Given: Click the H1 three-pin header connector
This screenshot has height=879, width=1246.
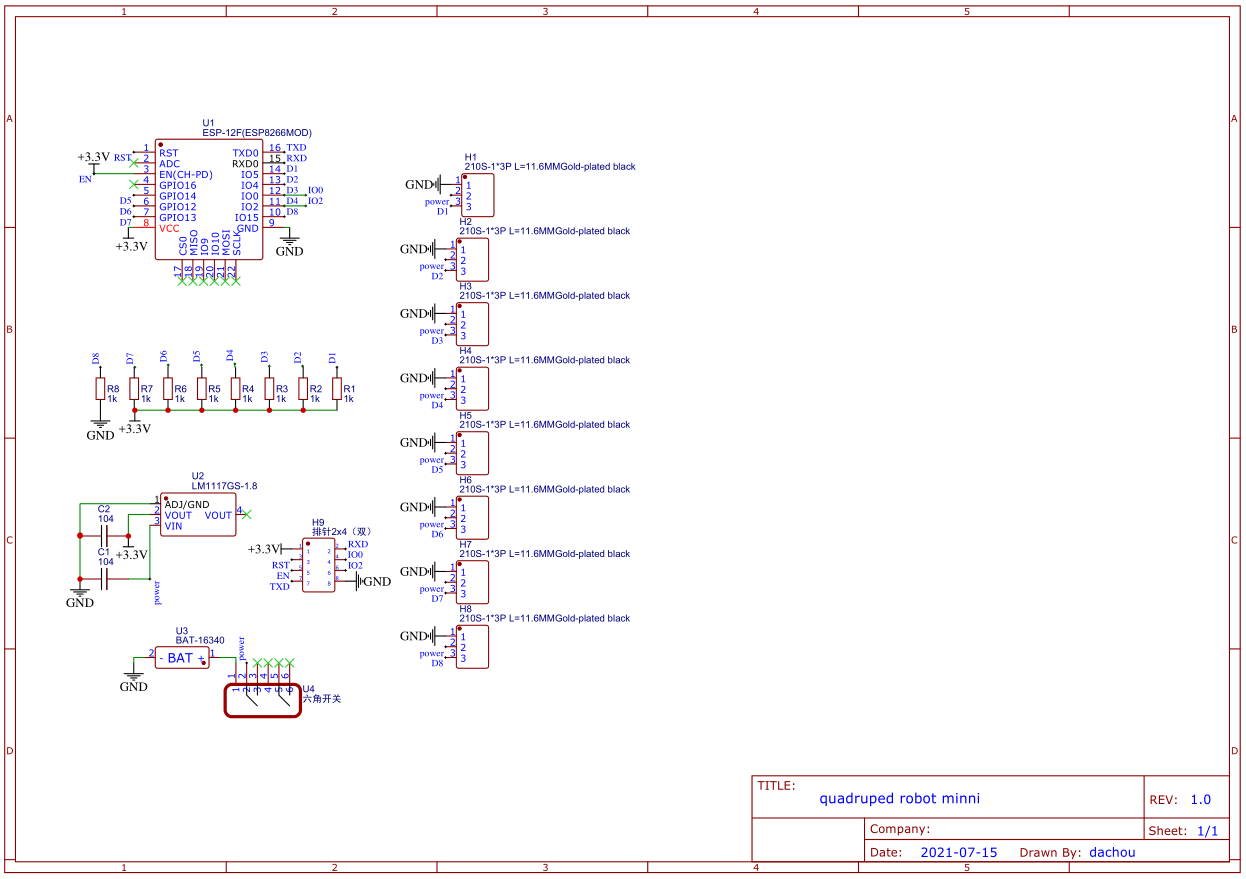Looking at the screenshot, I should pyautogui.click(x=477, y=195).
